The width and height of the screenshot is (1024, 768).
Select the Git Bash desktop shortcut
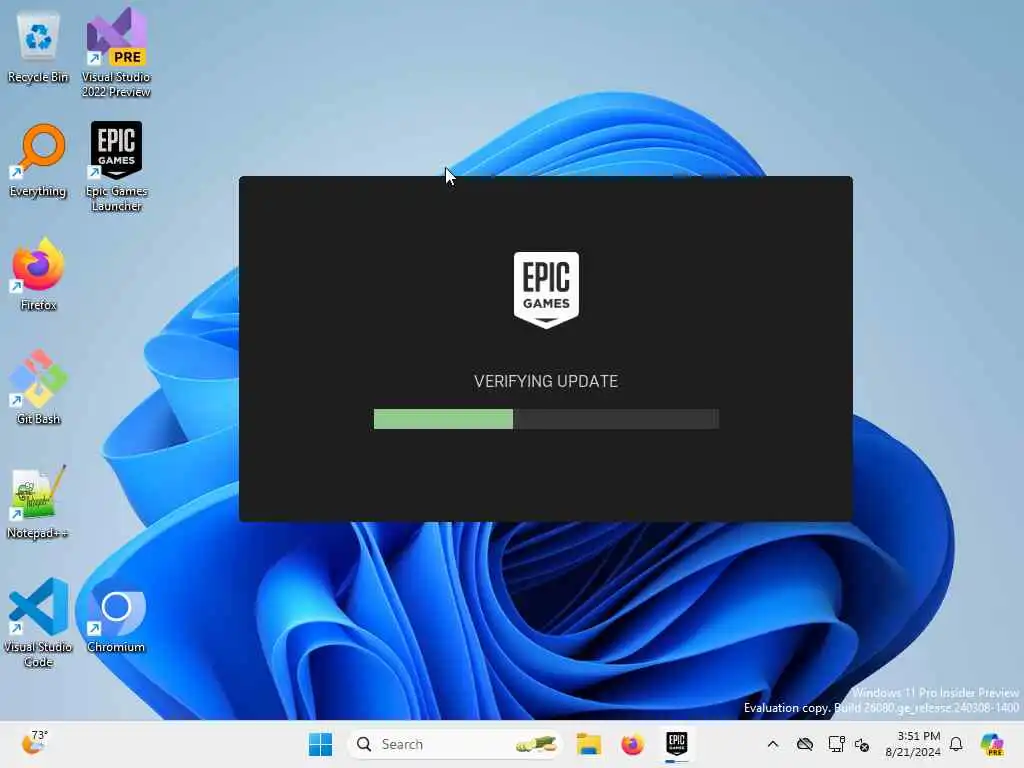pyautogui.click(x=38, y=388)
